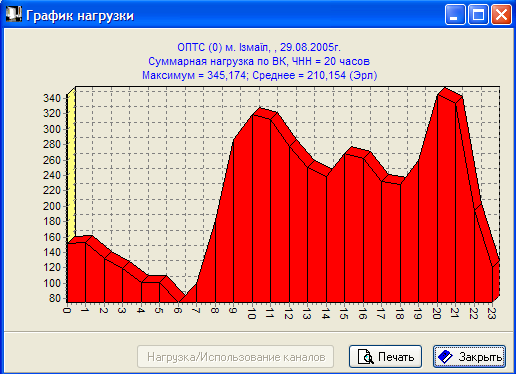Image resolution: width=516 pixels, height=374 pixels.
Task: Click the Печать print button
Action: [x=385, y=357]
